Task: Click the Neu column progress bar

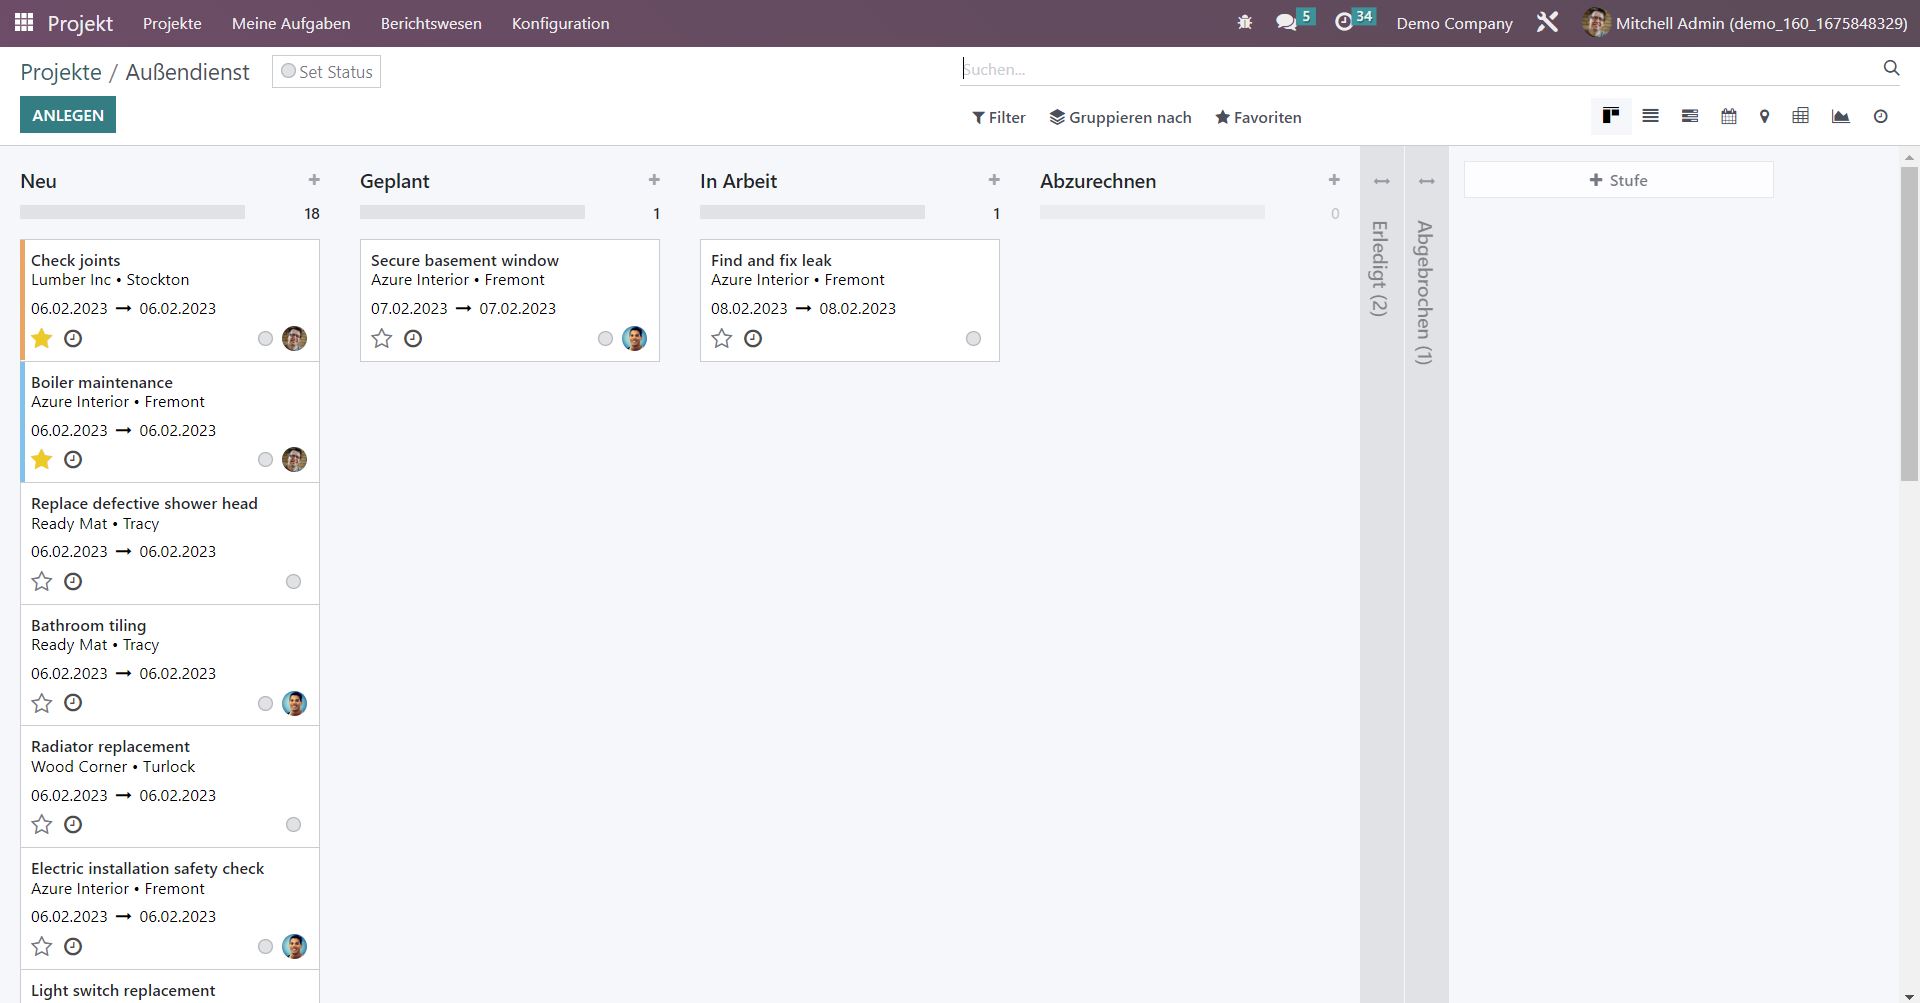Action: coord(132,213)
